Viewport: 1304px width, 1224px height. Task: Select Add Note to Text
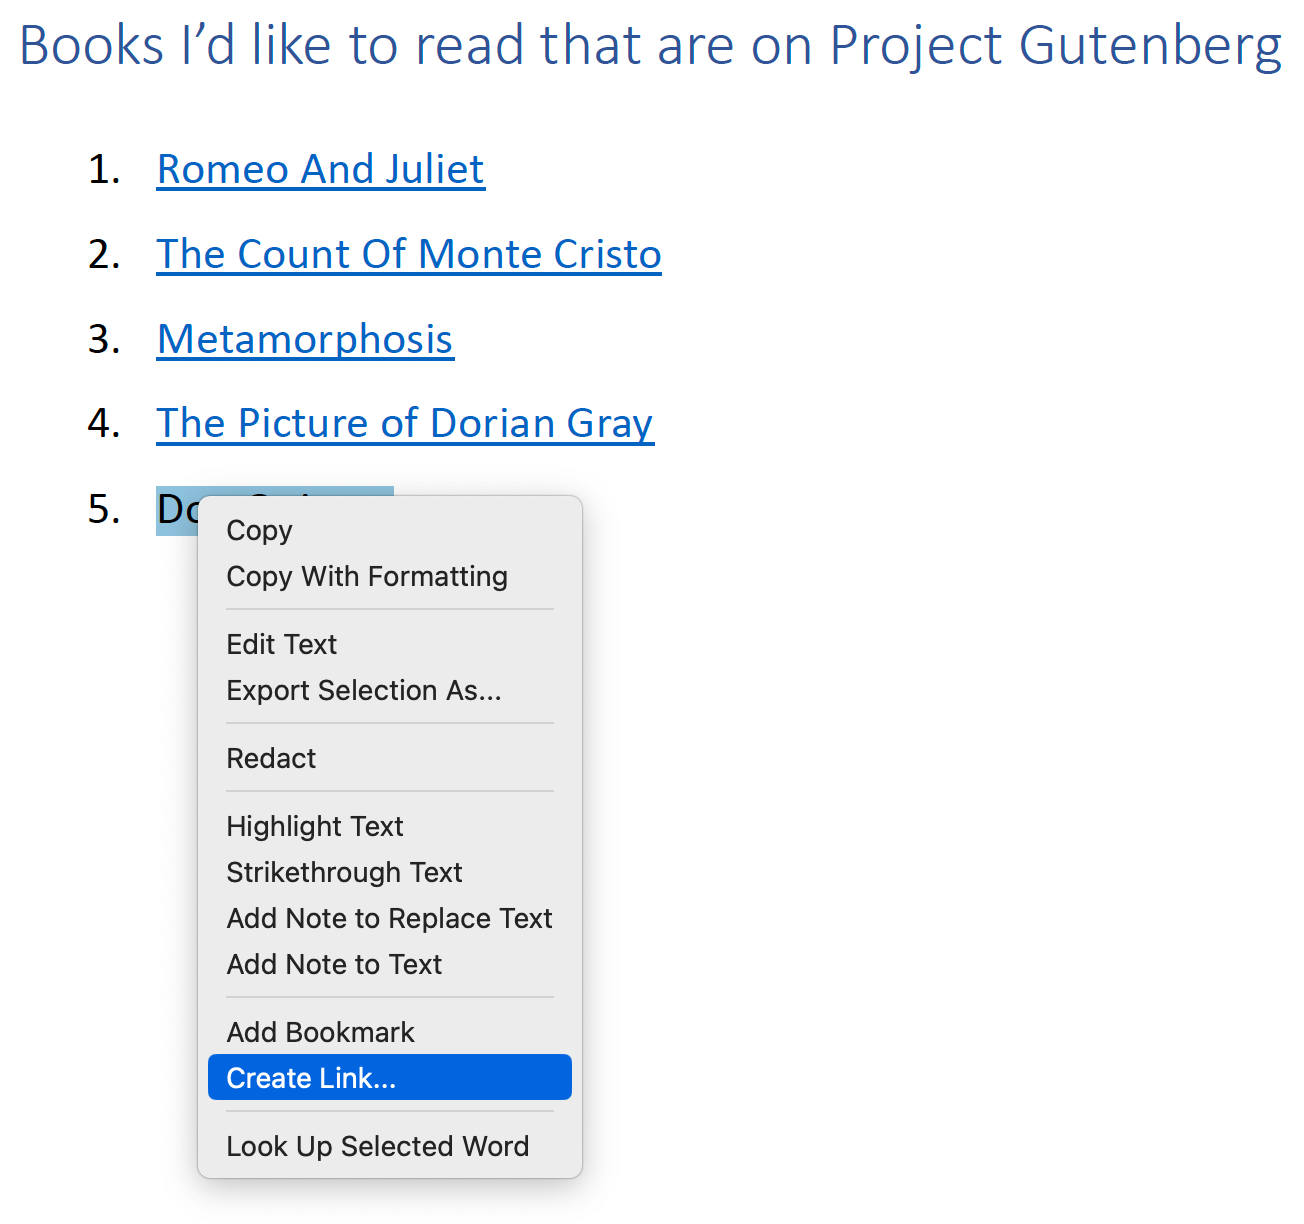(x=334, y=964)
